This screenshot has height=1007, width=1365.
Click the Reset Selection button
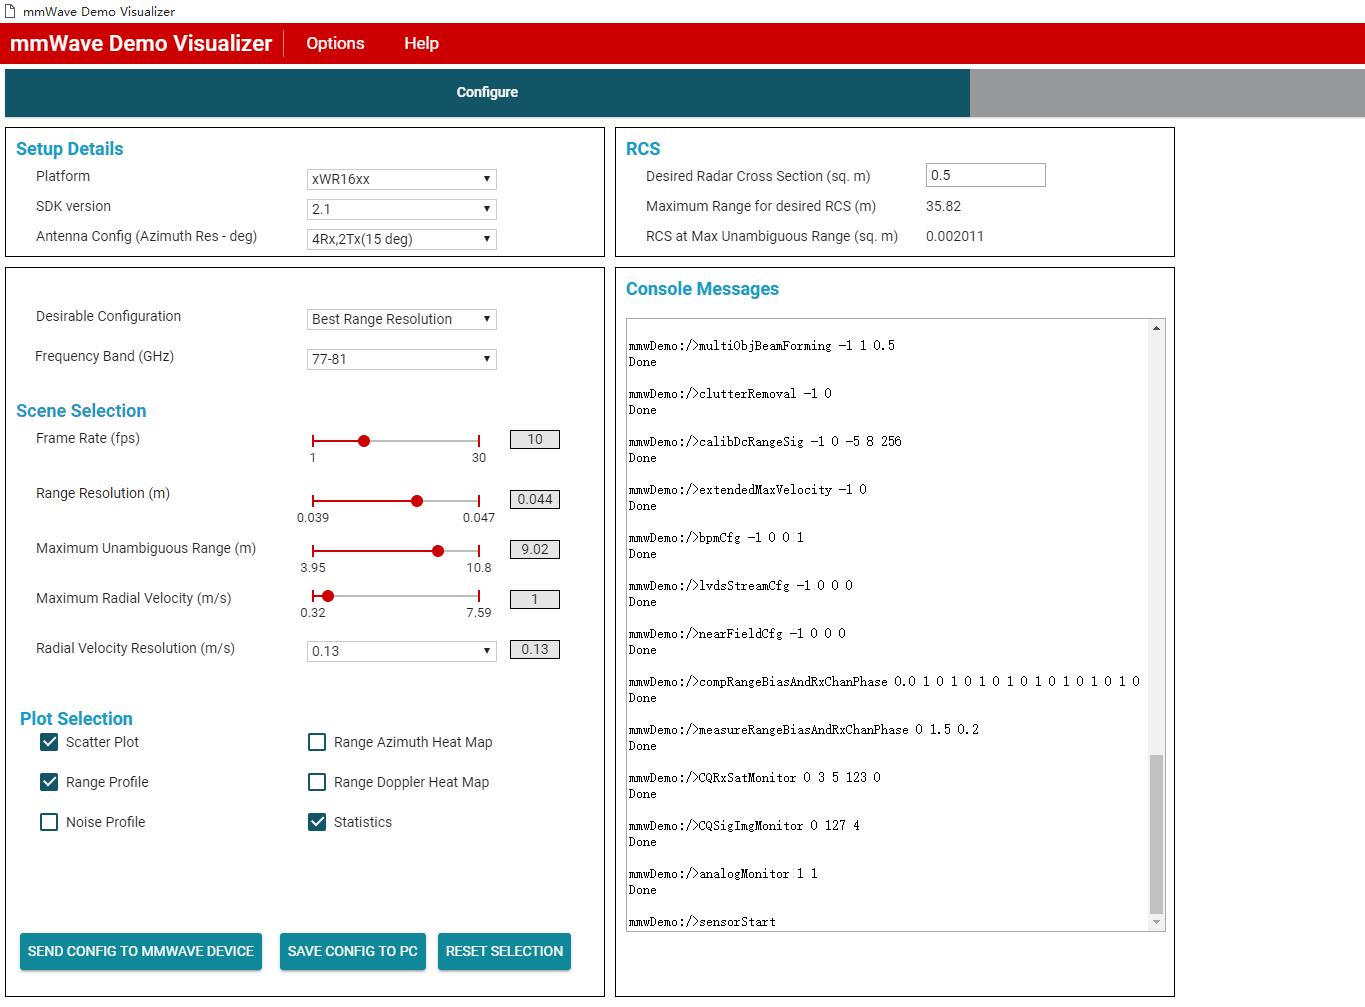click(x=504, y=951)
